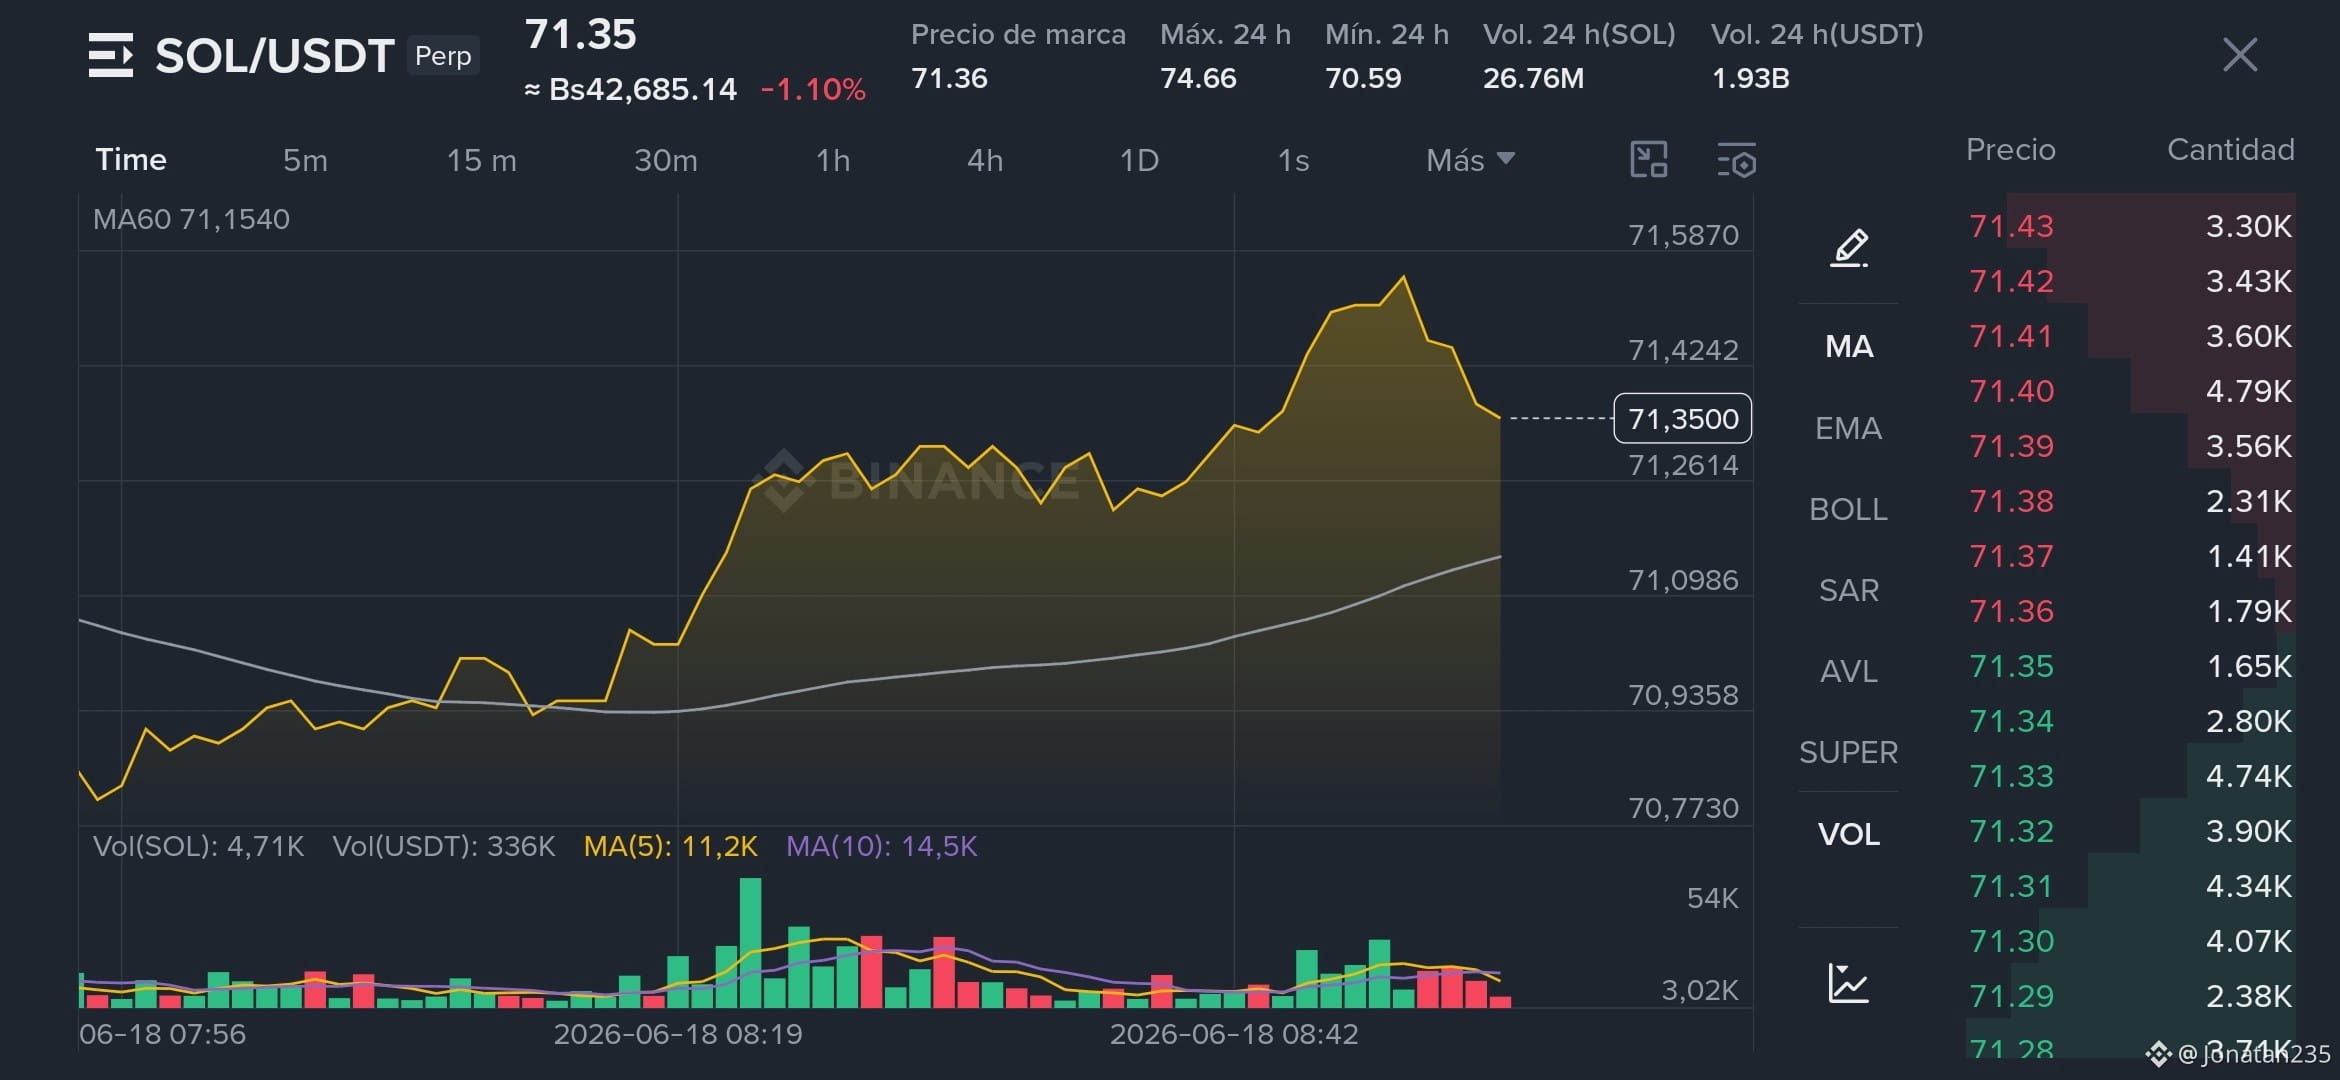Open the chart settings icon
This screenshot has width=2340, height=1080.
pyautogui.click(x=1737, y=160)
